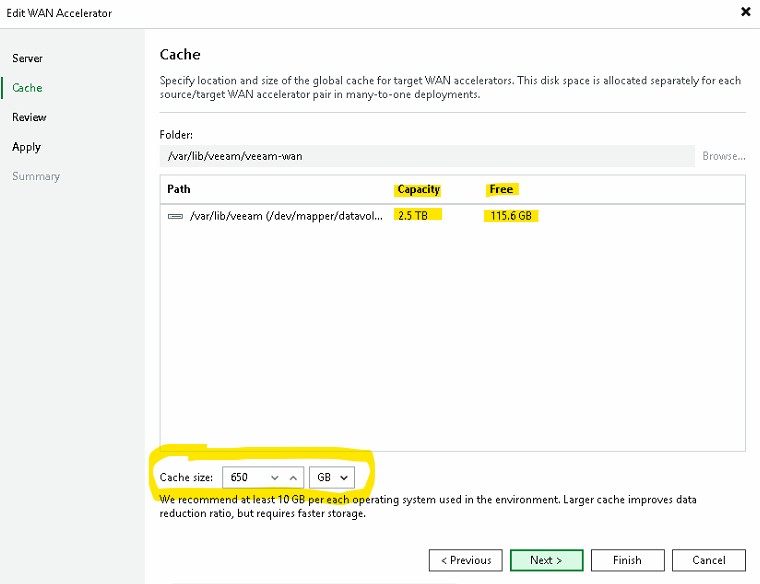Click the 115.6 GB free value
Image resolution: width=760 pixels, height=584 pixels.
(x=511, y=216)
